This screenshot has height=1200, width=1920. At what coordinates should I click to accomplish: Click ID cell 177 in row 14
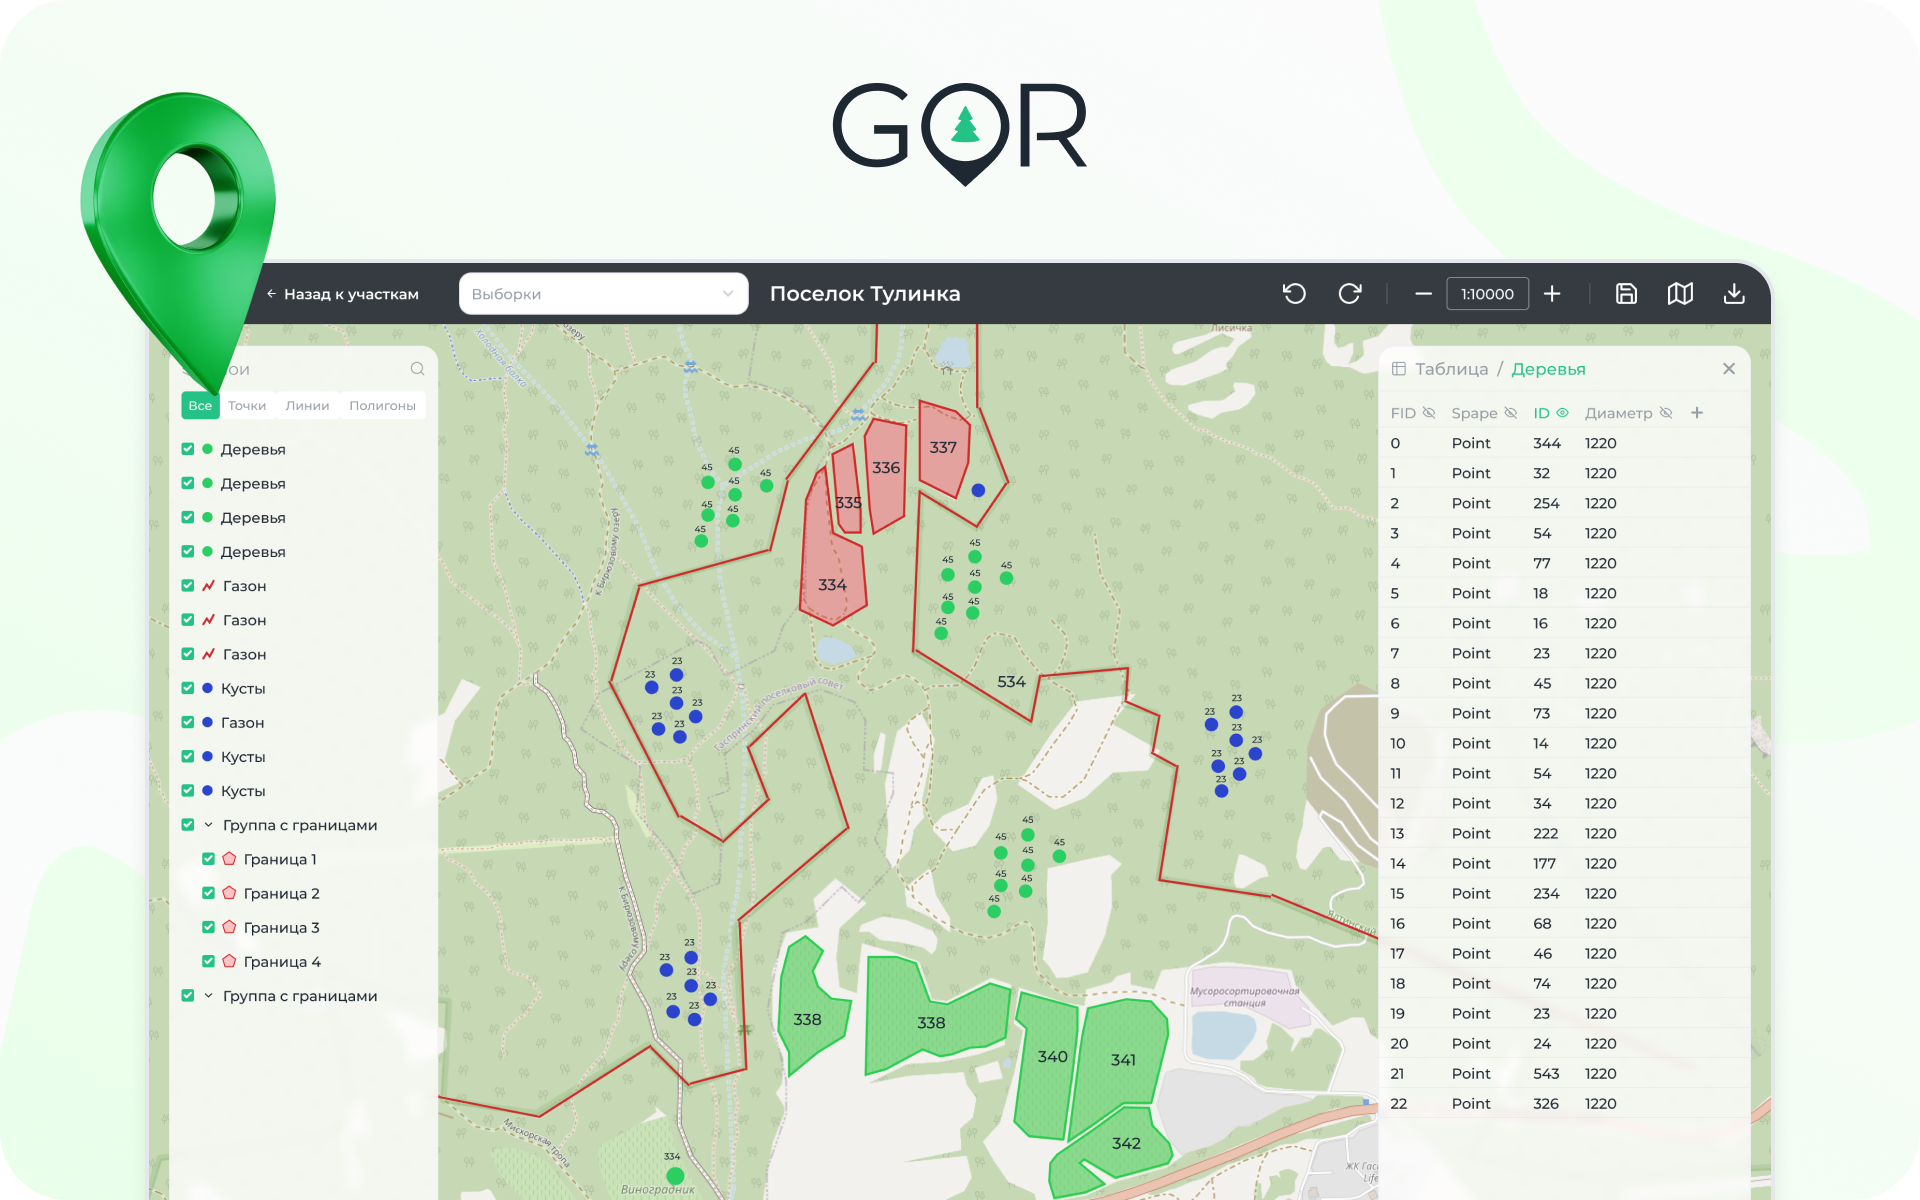click(x=1545, y=863)
